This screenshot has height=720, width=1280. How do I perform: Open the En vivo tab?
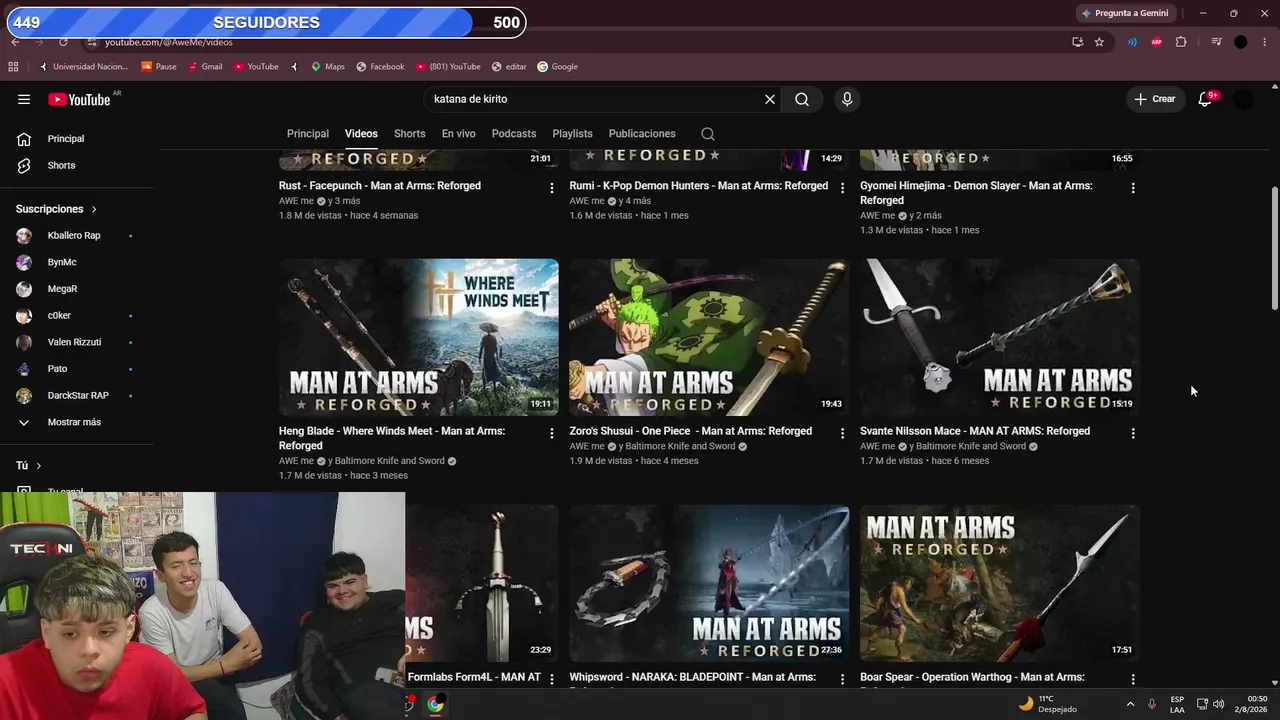[459, 134]
